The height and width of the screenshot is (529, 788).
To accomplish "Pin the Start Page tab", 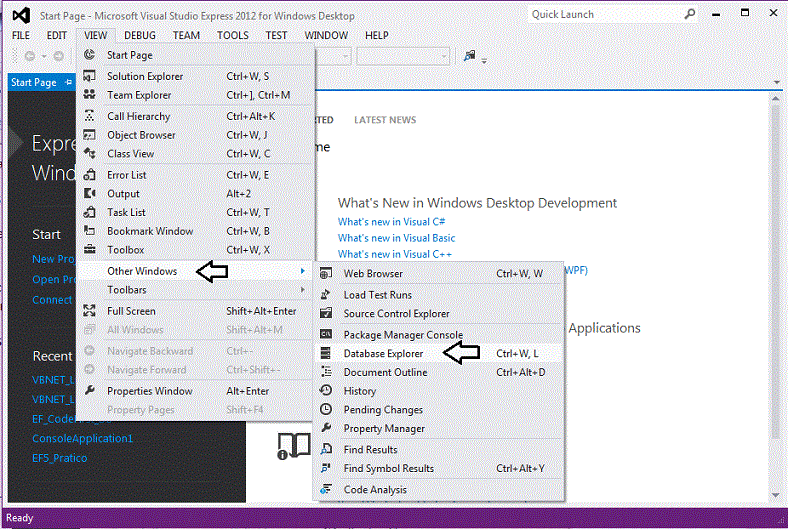I will 68,82.
